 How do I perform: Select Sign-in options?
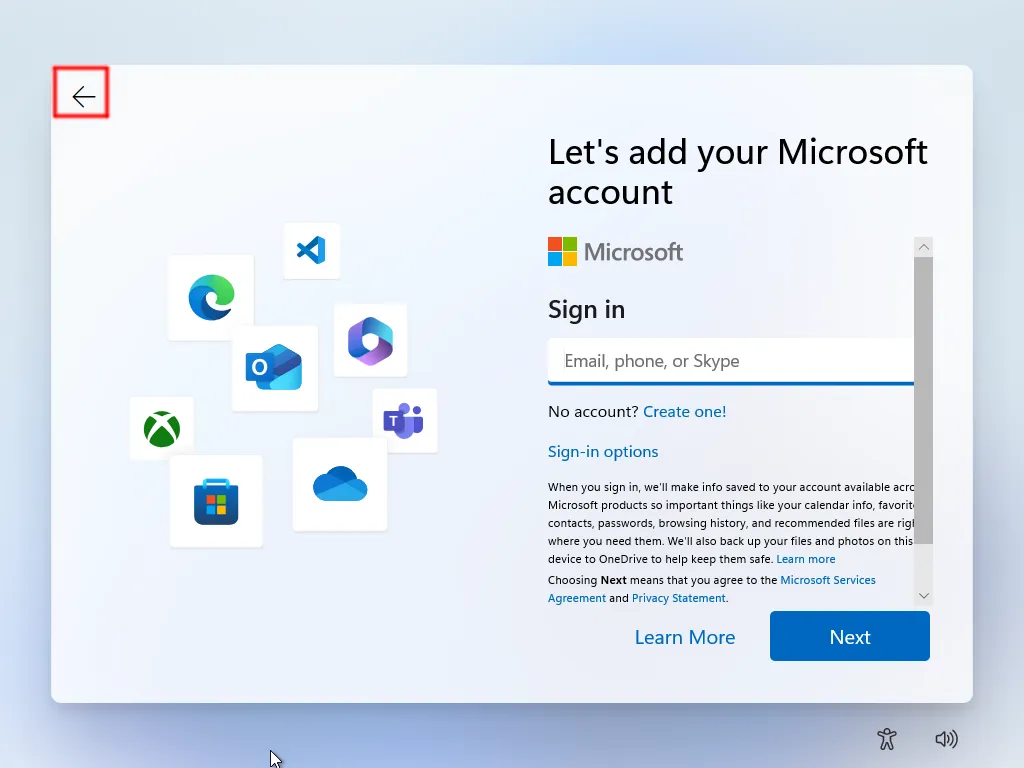pyautogui.click(x=603, y=451)
